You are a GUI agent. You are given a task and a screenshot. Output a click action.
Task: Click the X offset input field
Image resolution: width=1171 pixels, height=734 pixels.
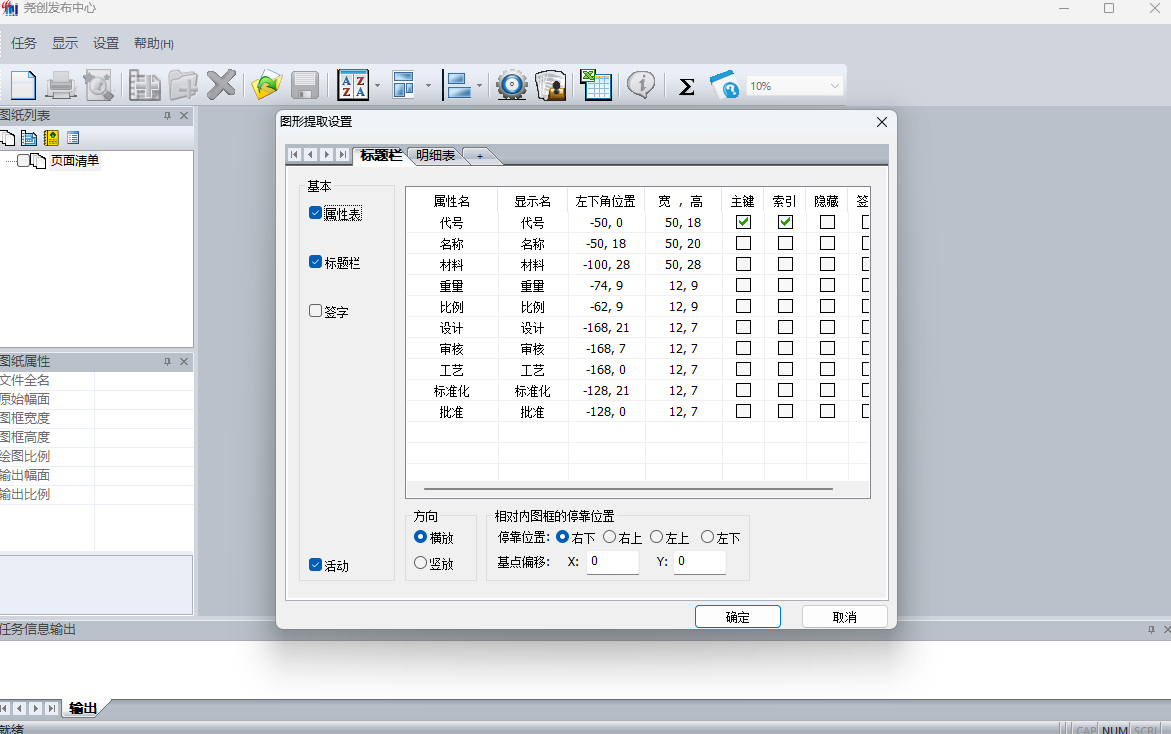click(x=612, y=562)
